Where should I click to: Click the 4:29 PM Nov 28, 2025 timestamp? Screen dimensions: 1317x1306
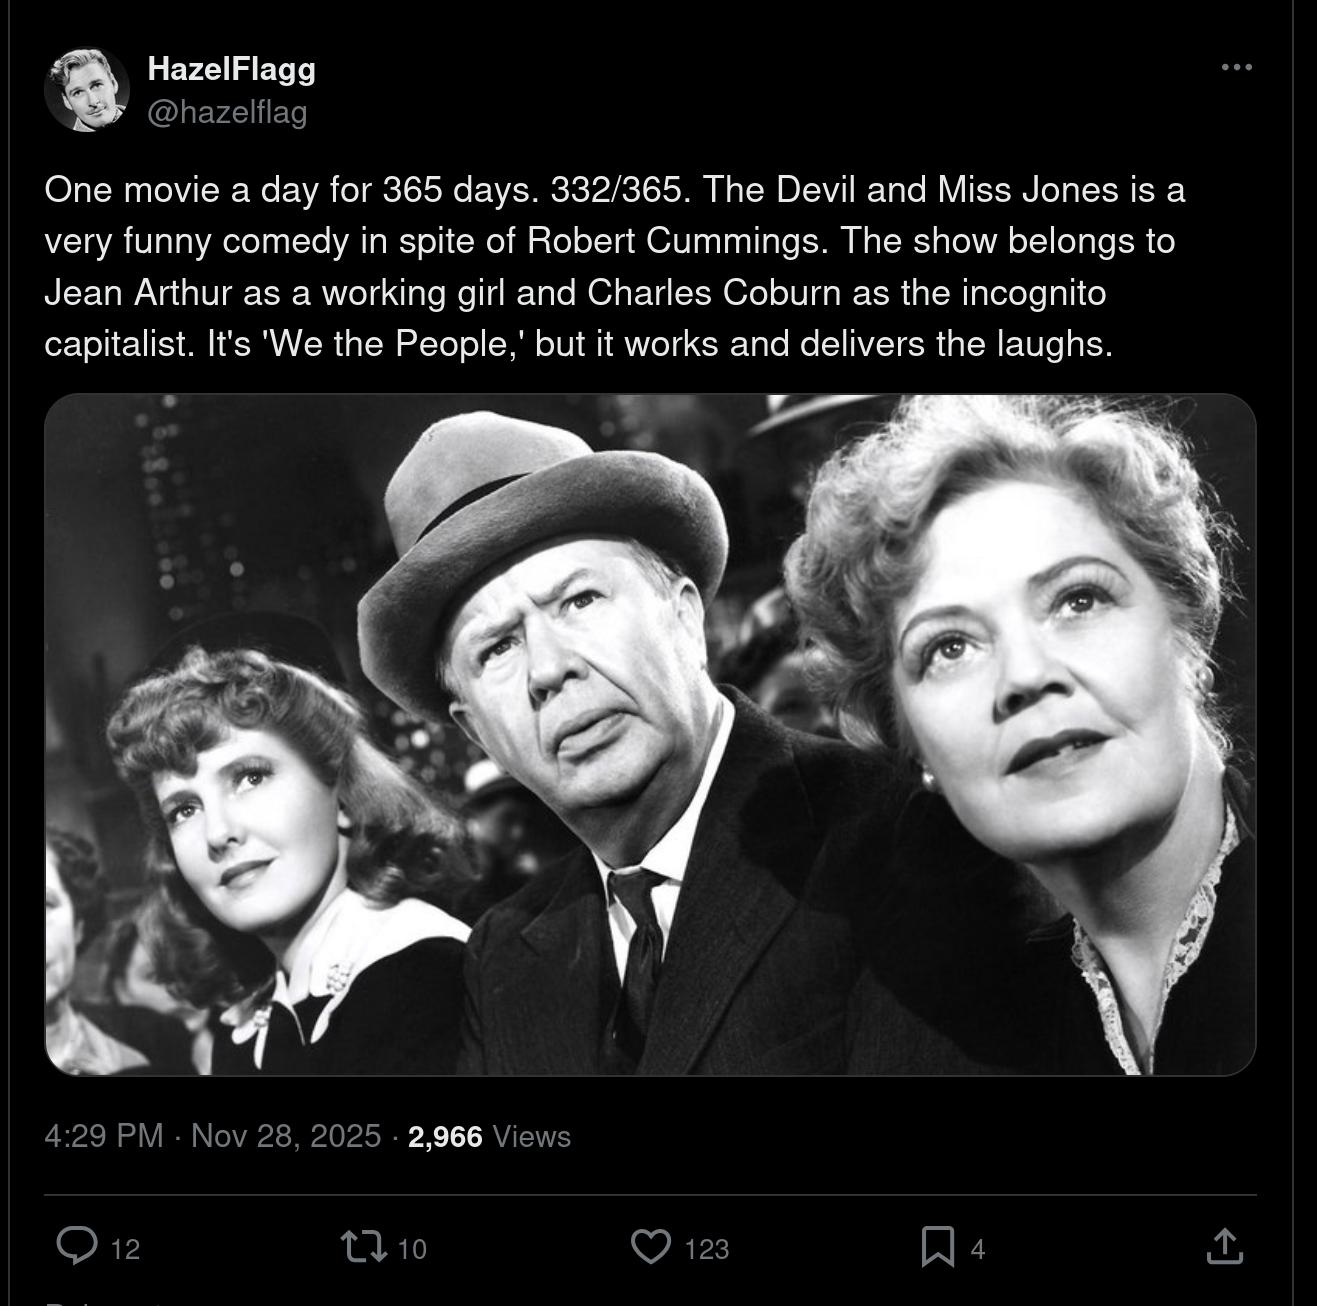[212, 1136]
